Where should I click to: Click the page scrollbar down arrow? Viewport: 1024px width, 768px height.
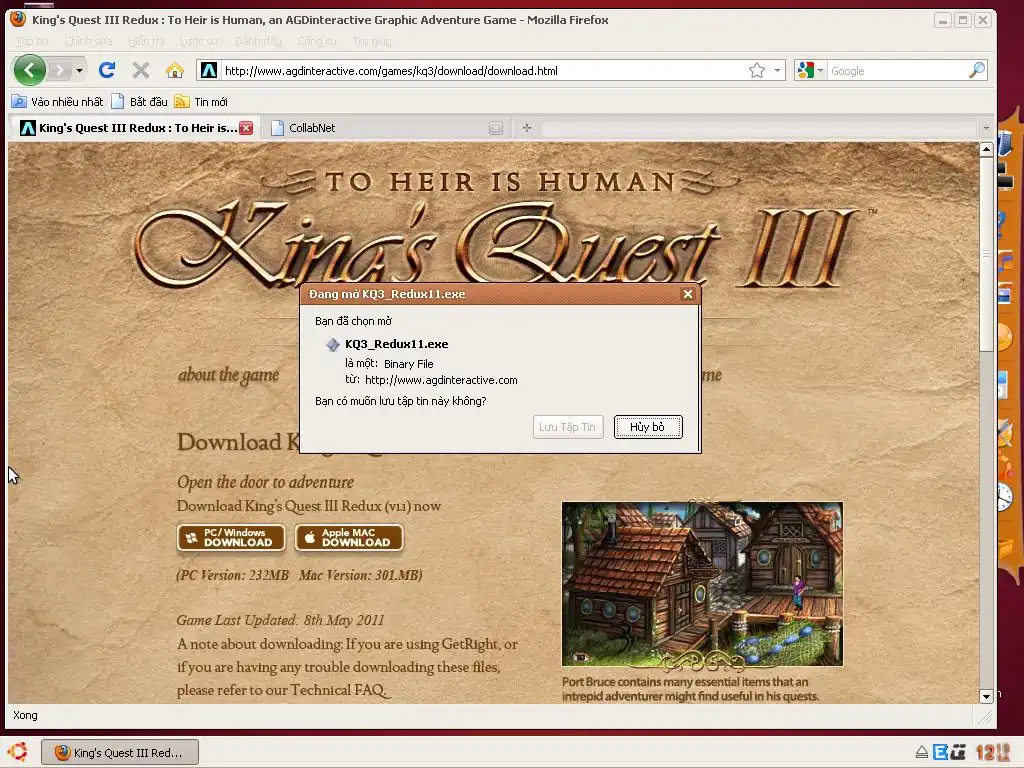point(986,696)
